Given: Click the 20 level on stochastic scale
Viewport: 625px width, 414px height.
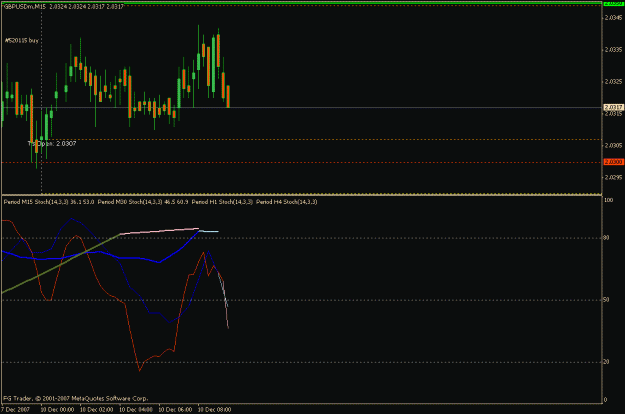Looking at the screenshot, I should [607, 362].
